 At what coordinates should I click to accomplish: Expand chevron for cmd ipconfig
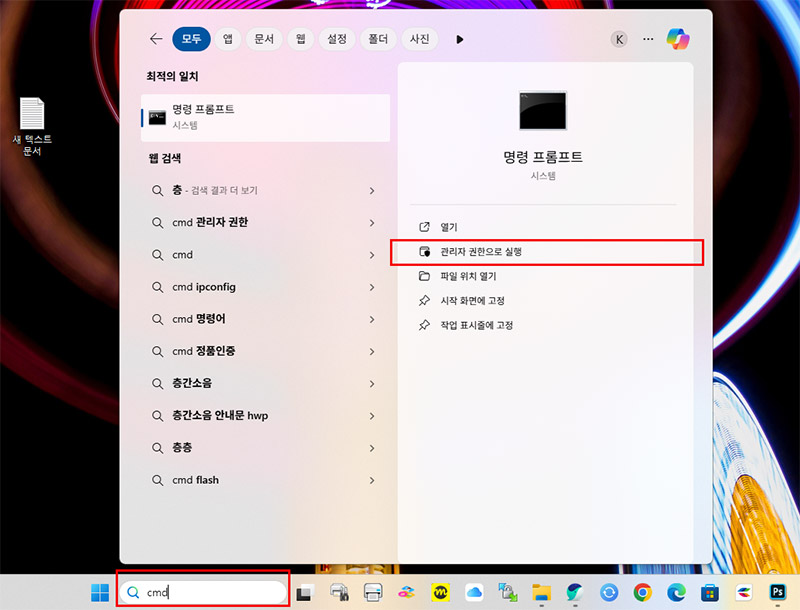372,287
